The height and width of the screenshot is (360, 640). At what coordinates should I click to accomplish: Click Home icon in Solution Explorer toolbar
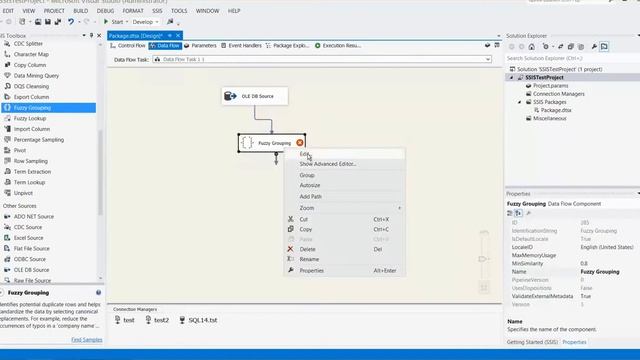[x=531, y=47]
